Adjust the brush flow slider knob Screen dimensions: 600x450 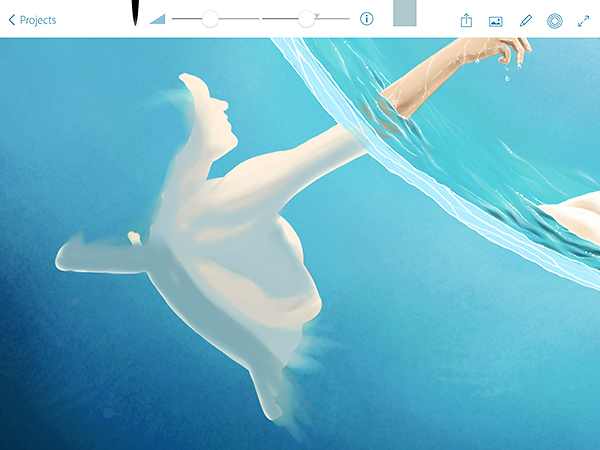pyautogui.click(x=306, y=18)
